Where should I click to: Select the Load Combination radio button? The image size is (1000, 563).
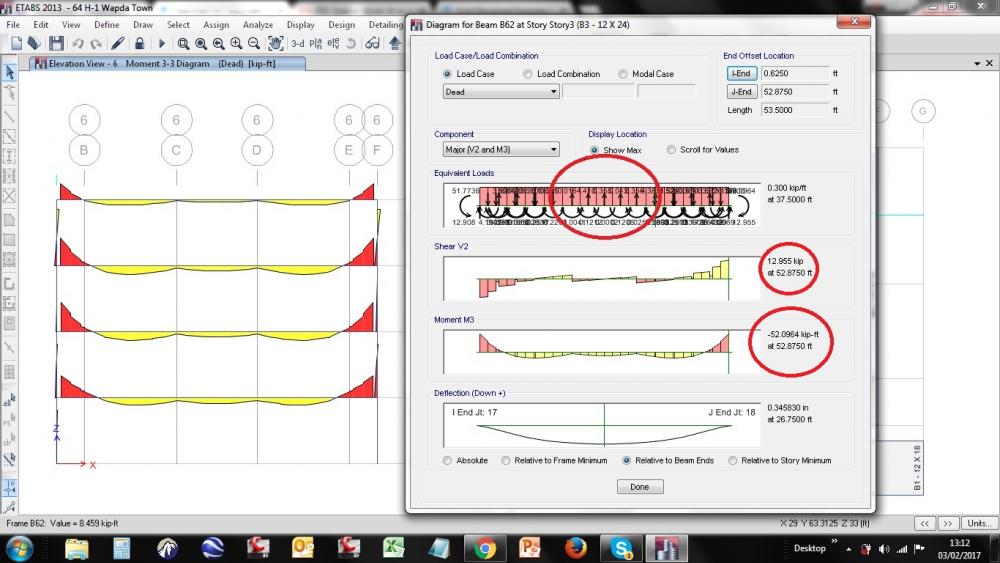click(527, 74)
